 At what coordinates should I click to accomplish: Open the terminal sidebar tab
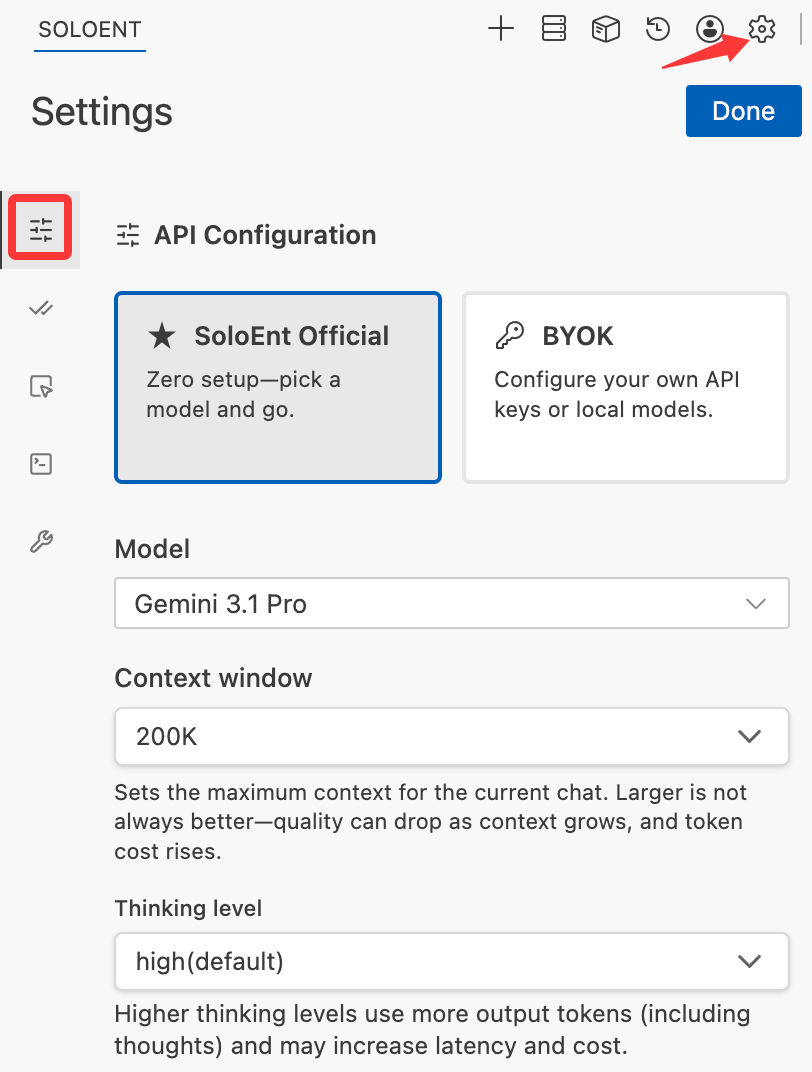click(41, 464)
